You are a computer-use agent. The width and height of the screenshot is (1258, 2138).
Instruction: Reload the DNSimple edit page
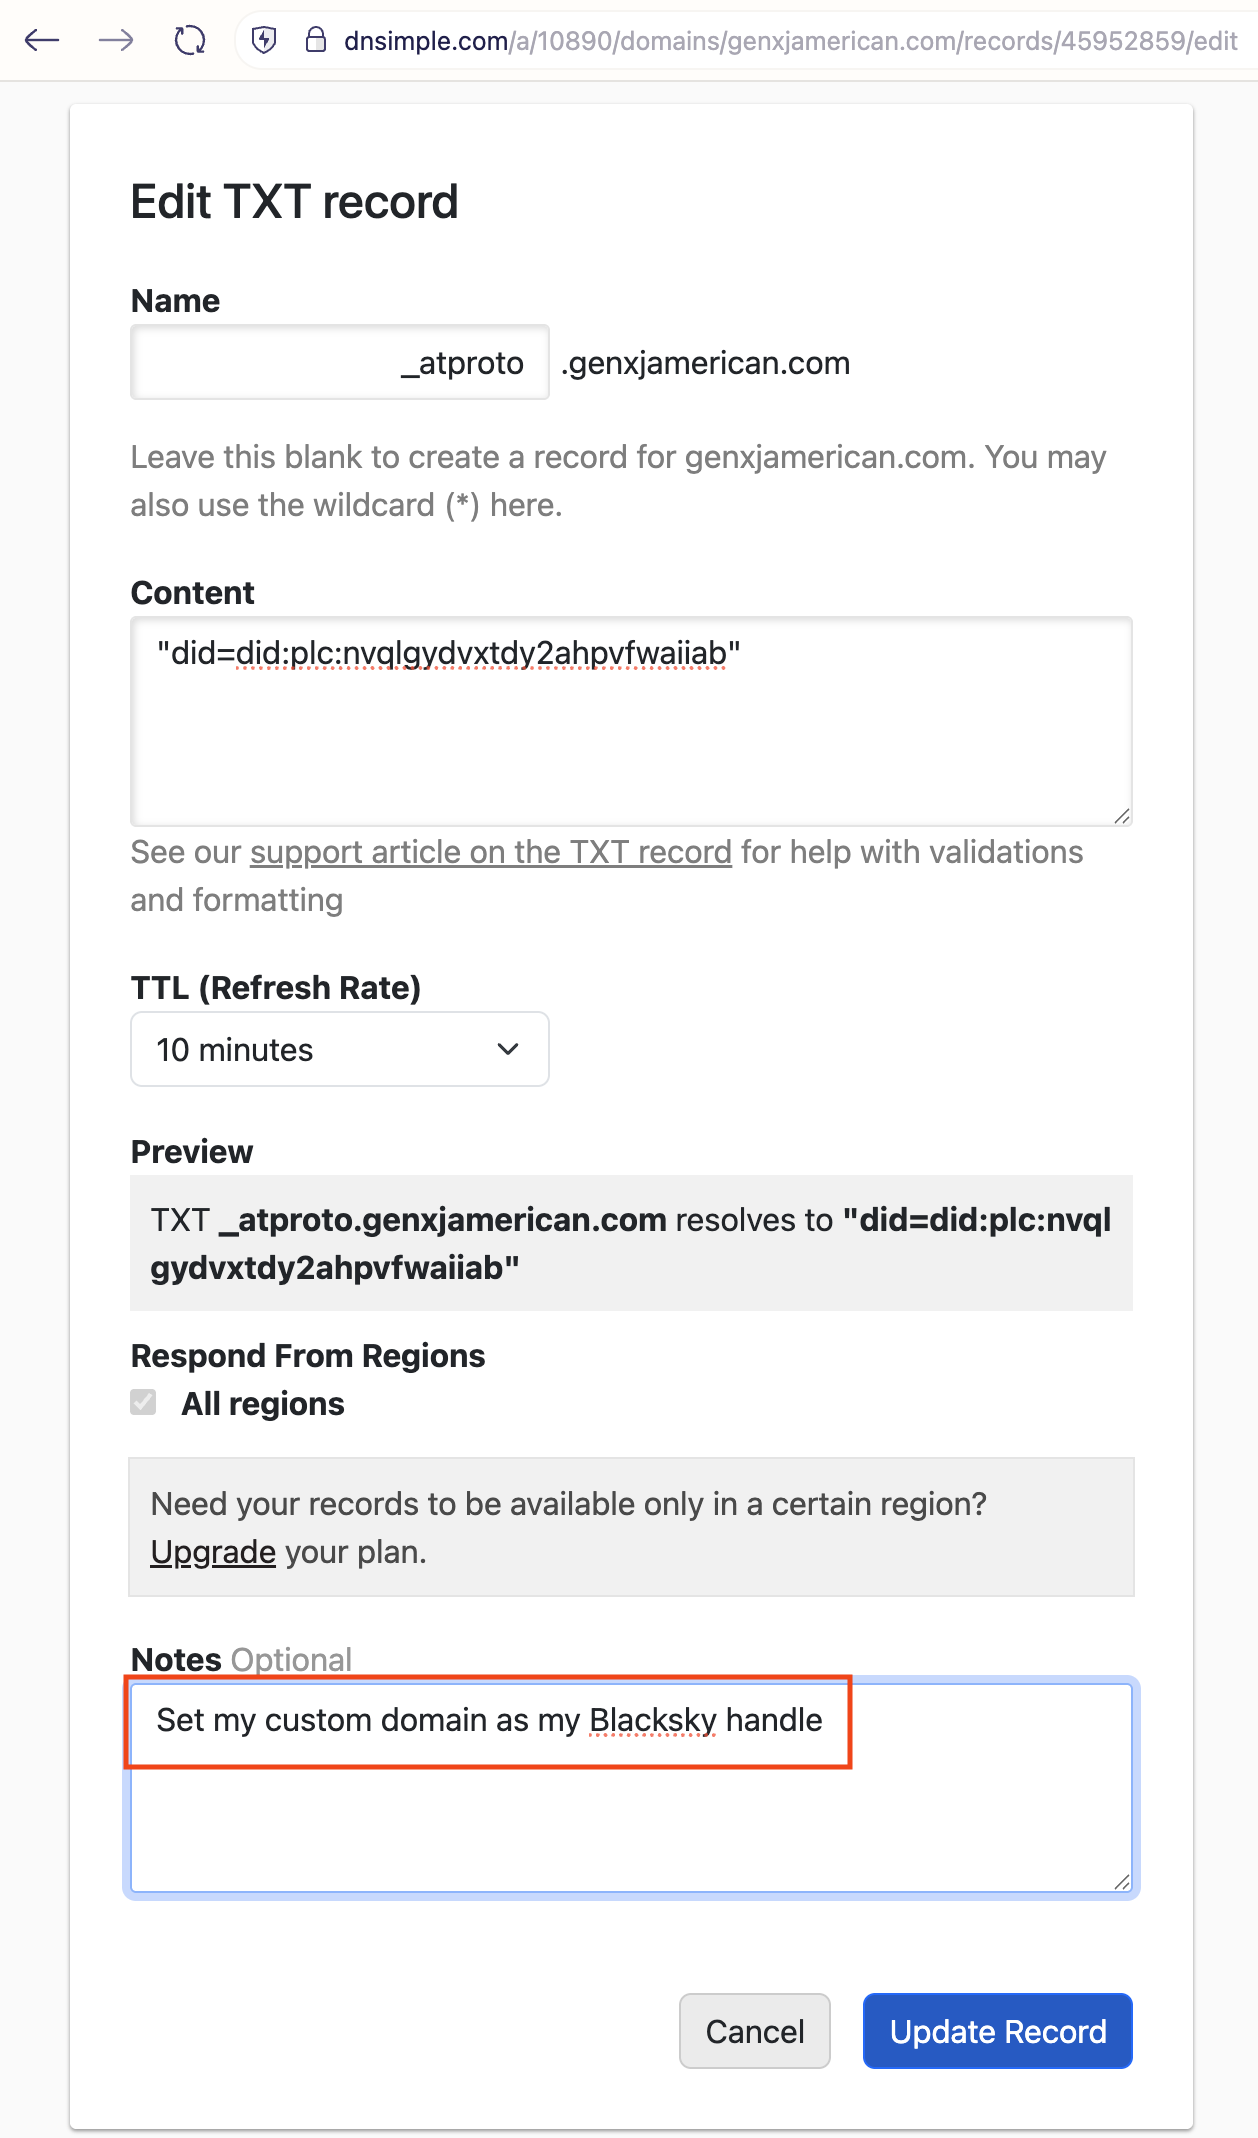pos(188,40)
